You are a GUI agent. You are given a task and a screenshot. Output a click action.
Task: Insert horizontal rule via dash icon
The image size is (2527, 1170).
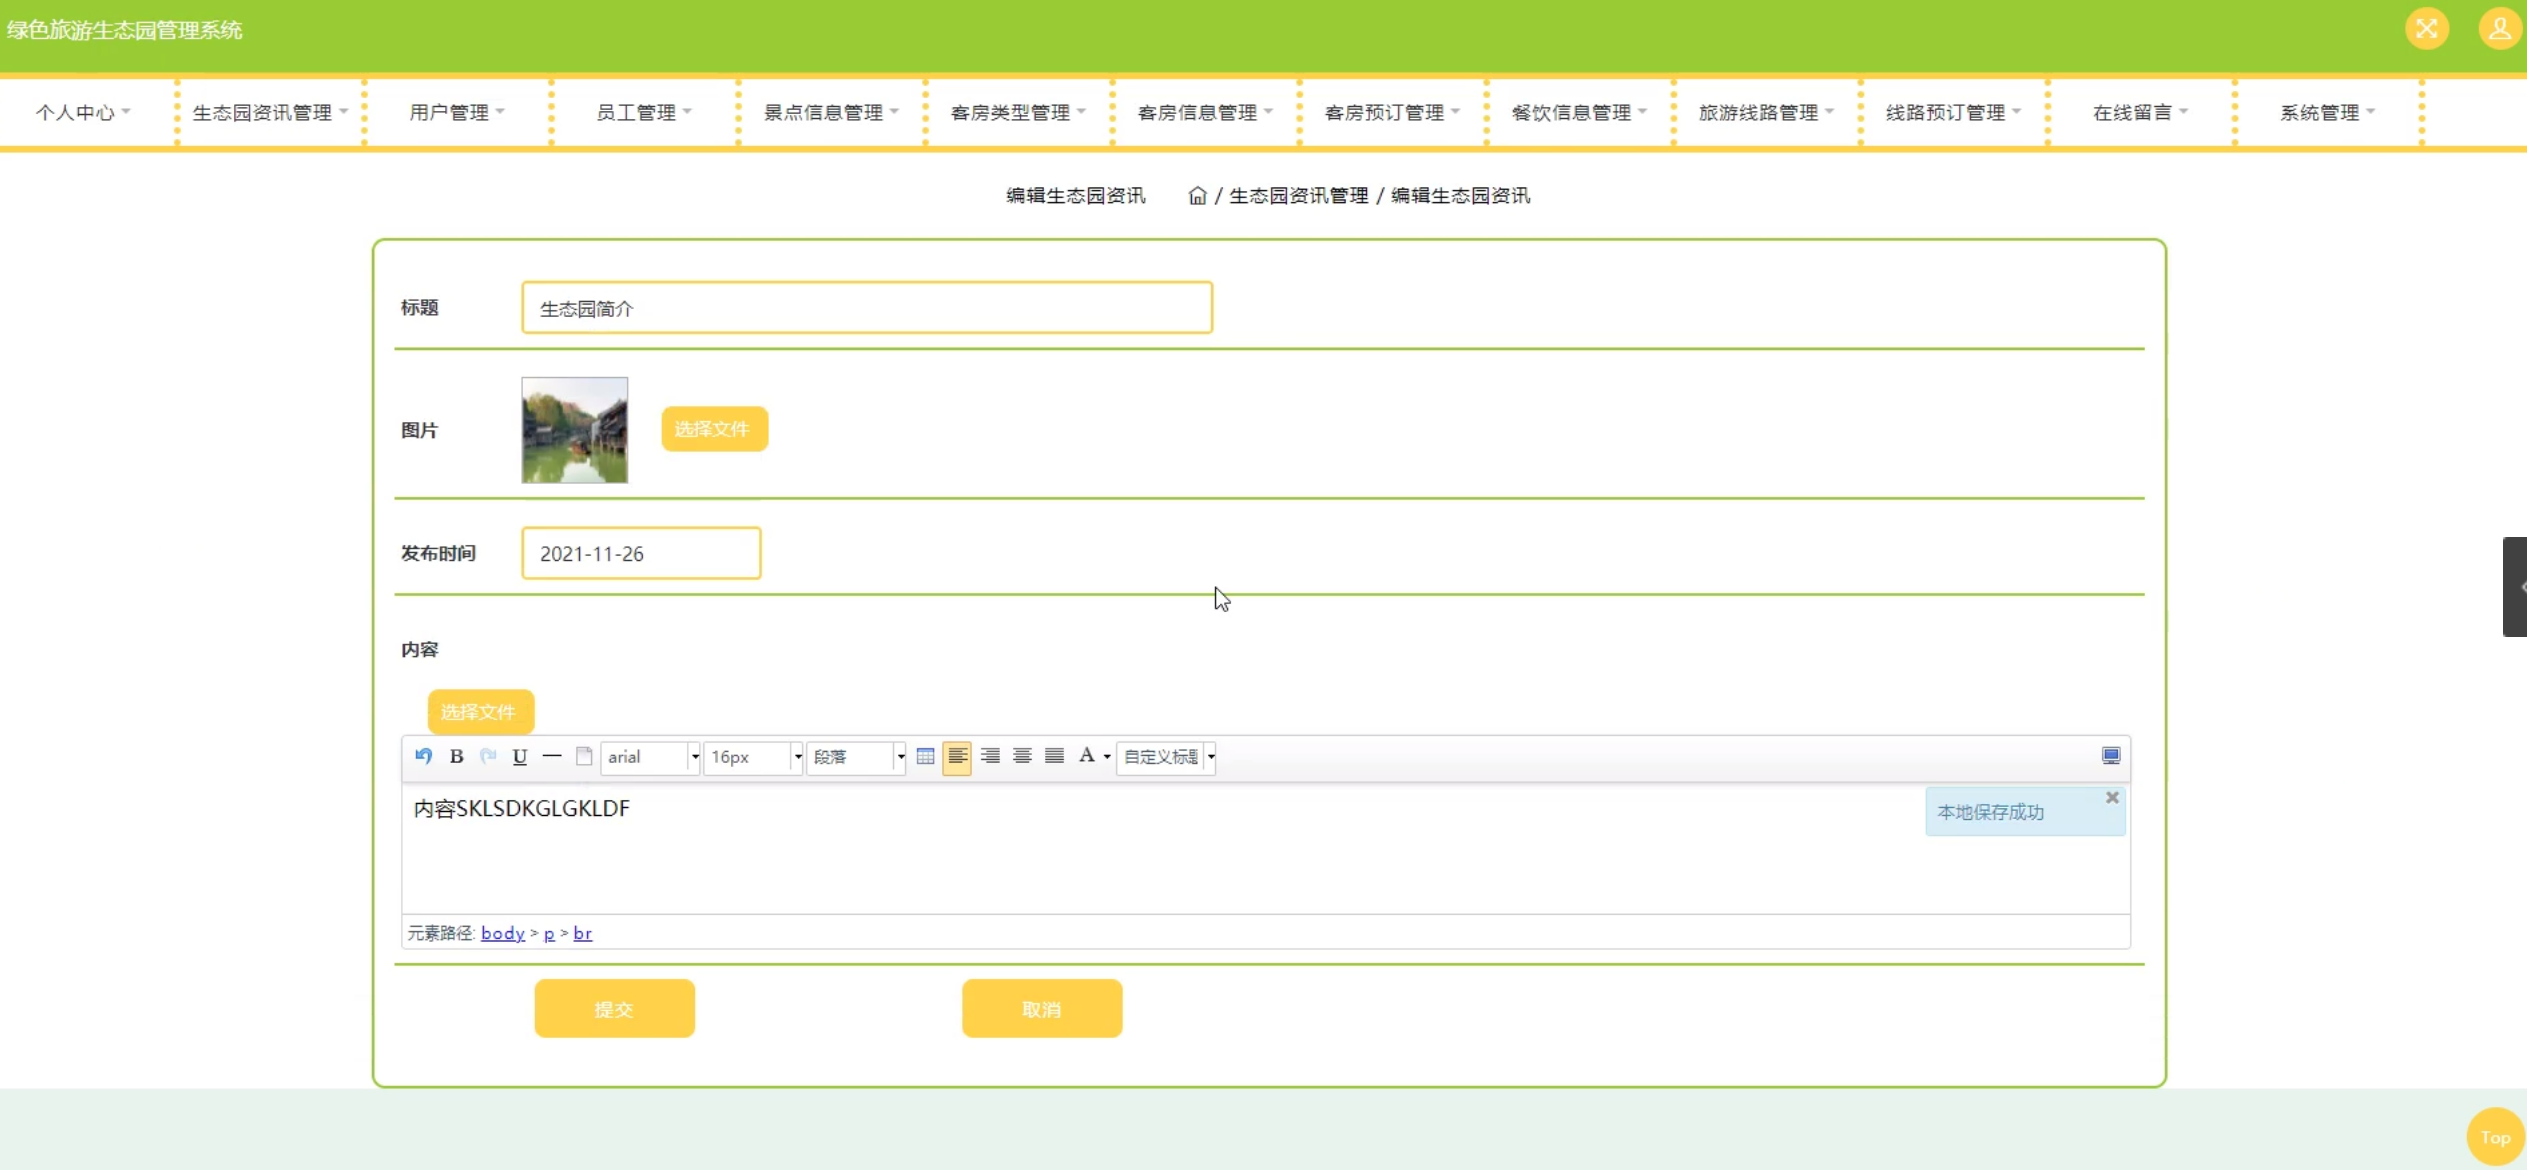pos(551,756)
